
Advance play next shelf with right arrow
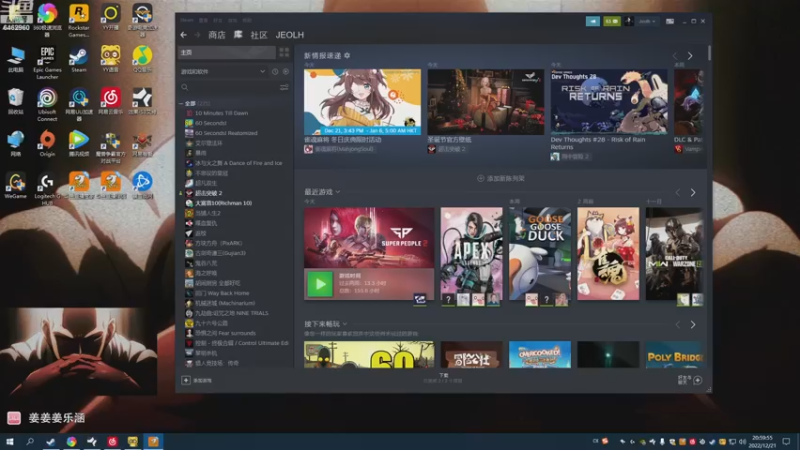pyautogui.click(x=693, y=324)
